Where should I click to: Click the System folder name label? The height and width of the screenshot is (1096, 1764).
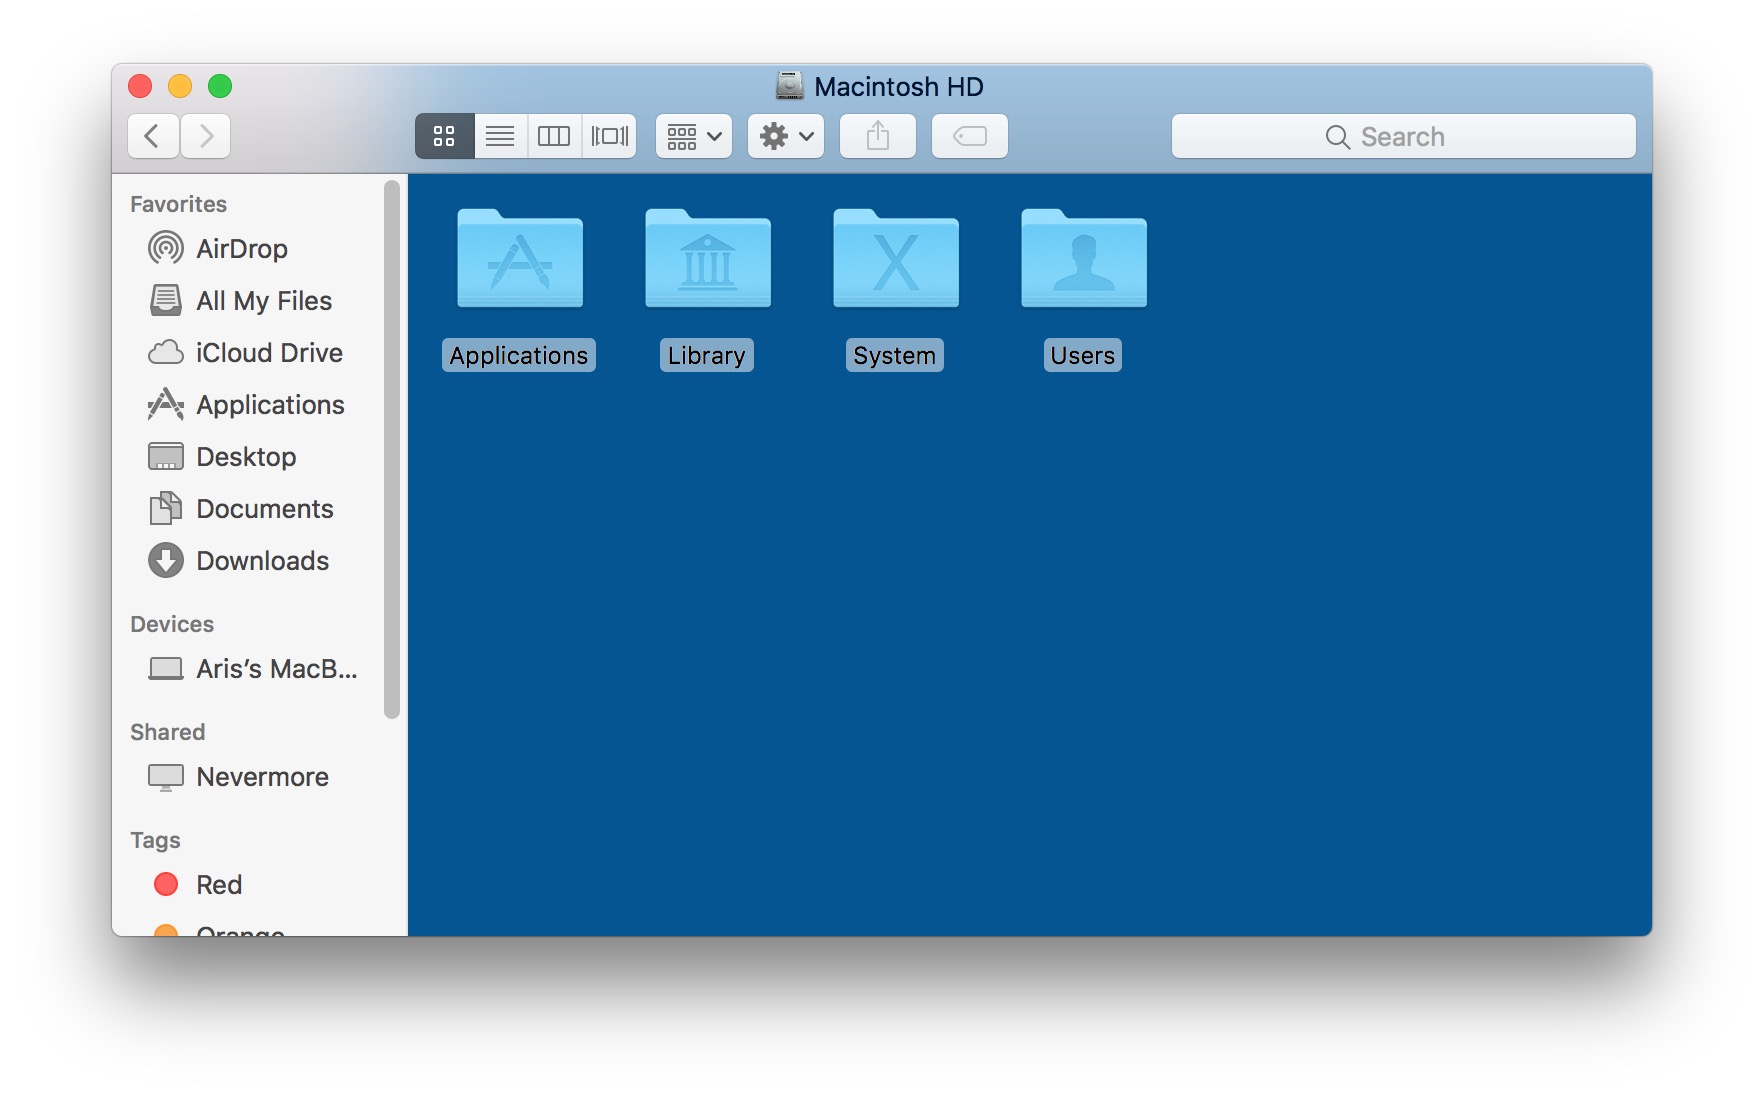click(x=895, y=355)
